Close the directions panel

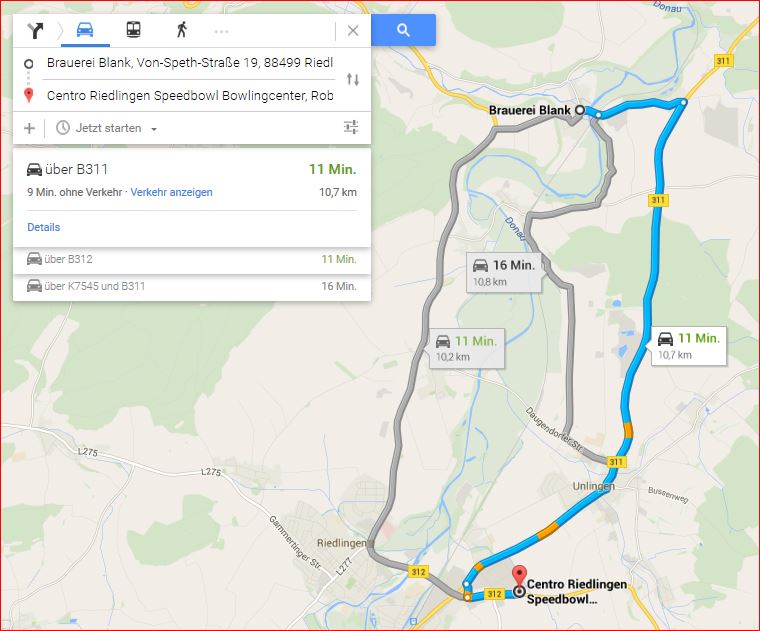[353, 31]
